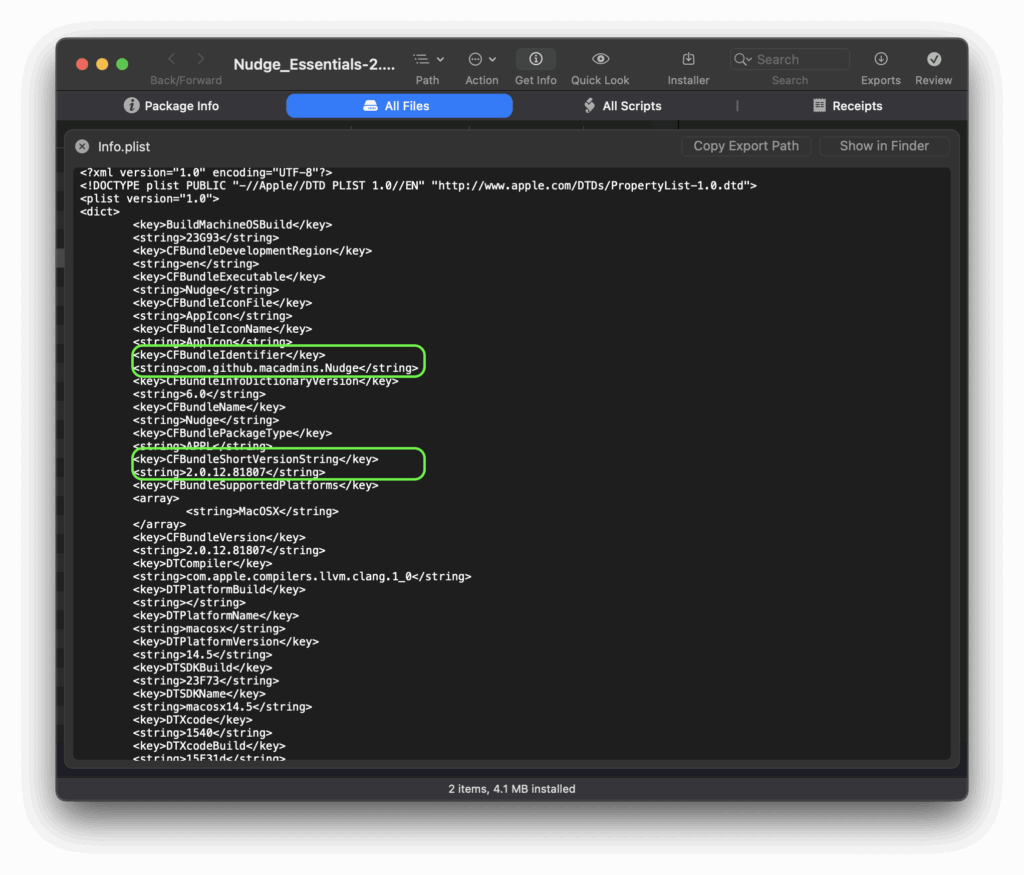This screenshot has height=875, width=1024.
Task: Go forward with the Forward arrow
Action: [200, 60]
